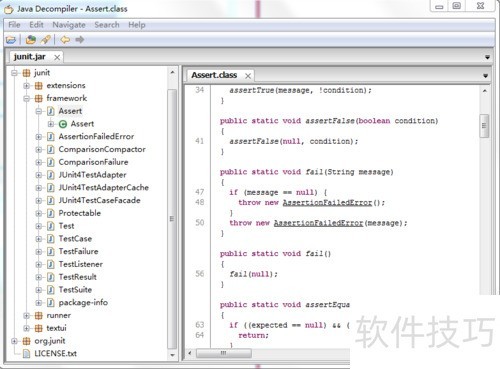This screenshot has height=369, width=500.
Task: Click the extensions package icon
Action: (x=39, y=86)
